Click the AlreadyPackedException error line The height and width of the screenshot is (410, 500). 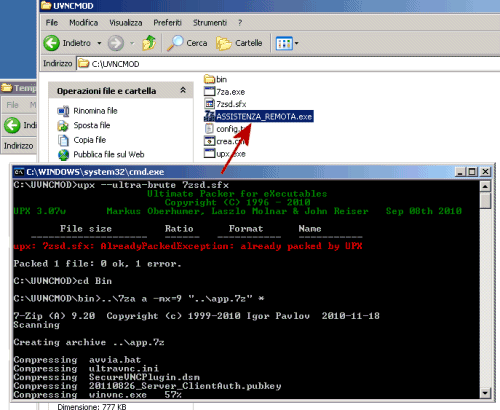188,246
